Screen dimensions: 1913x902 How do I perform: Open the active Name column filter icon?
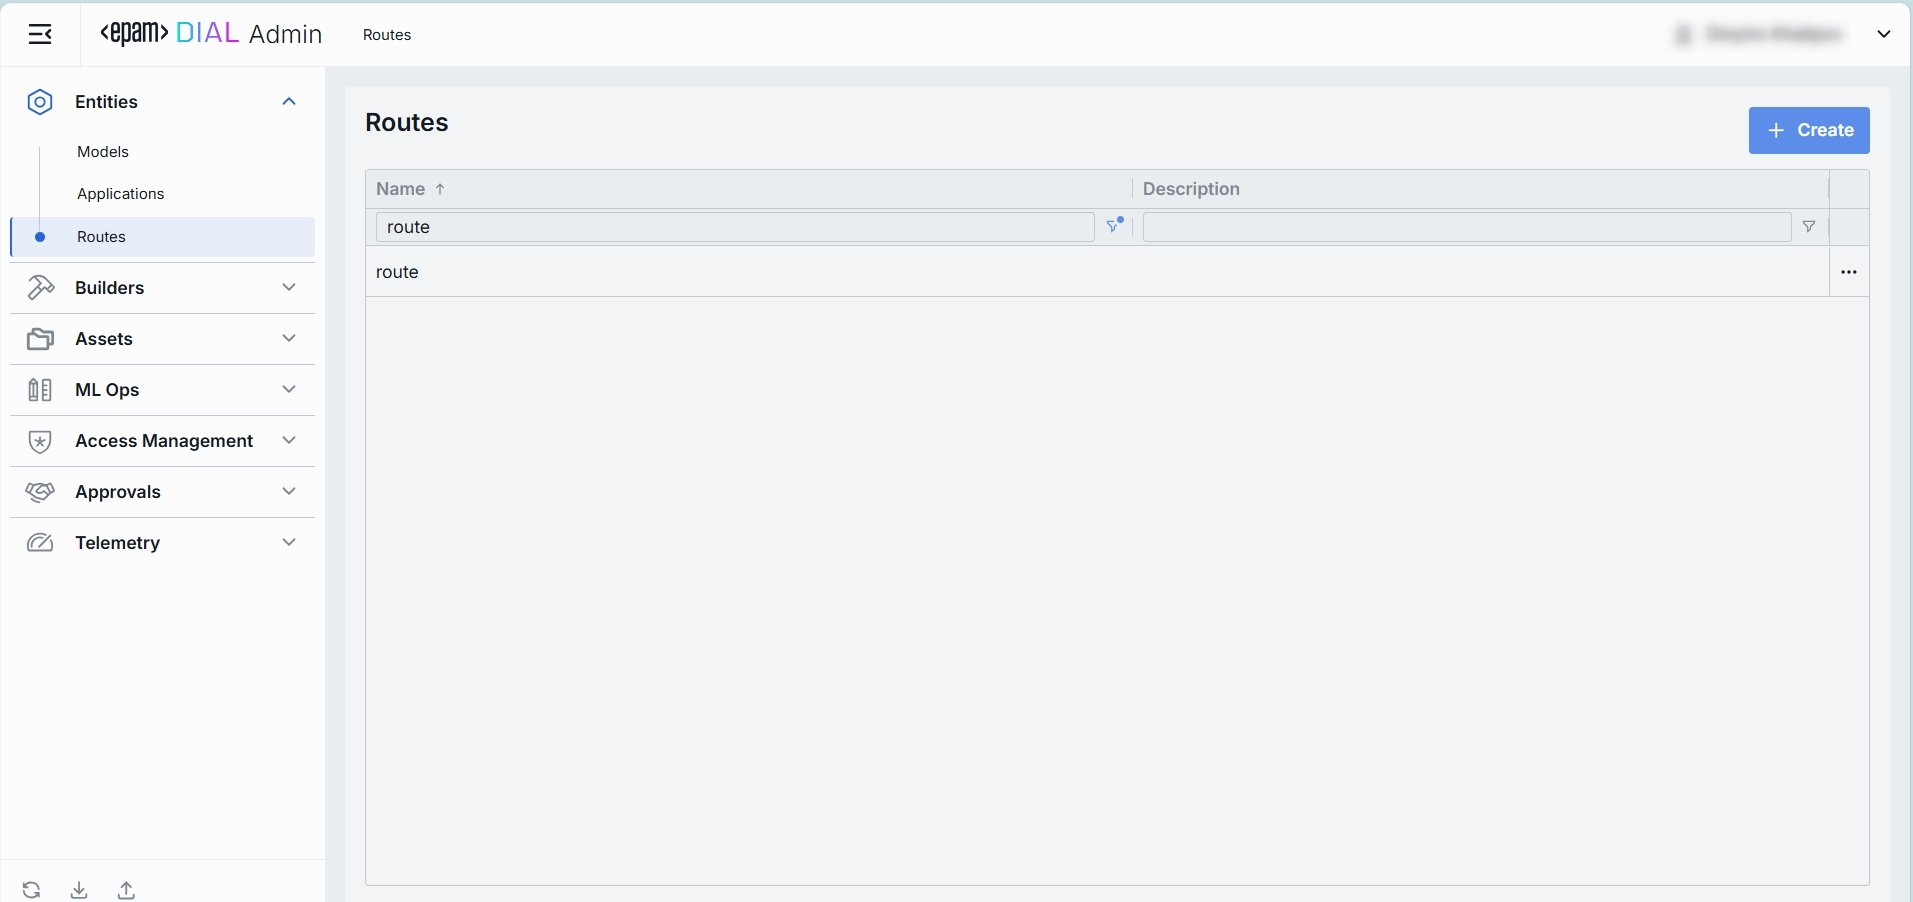[1115, 226]
